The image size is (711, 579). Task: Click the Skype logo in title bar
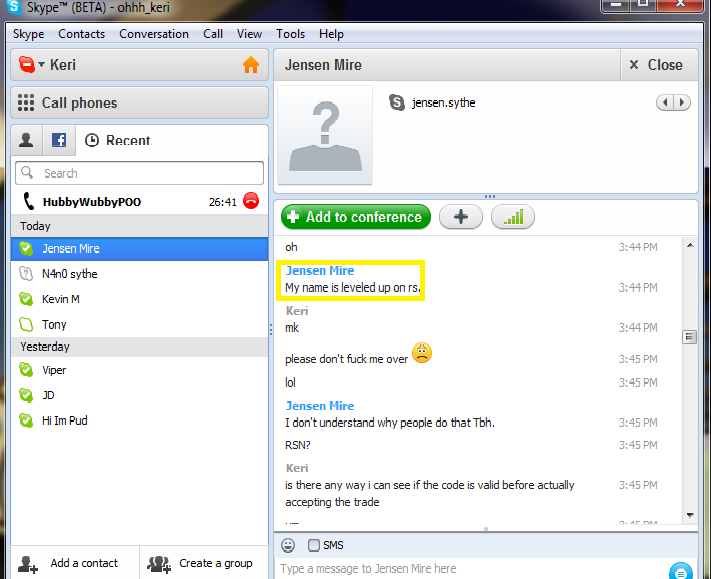point(15,6)
